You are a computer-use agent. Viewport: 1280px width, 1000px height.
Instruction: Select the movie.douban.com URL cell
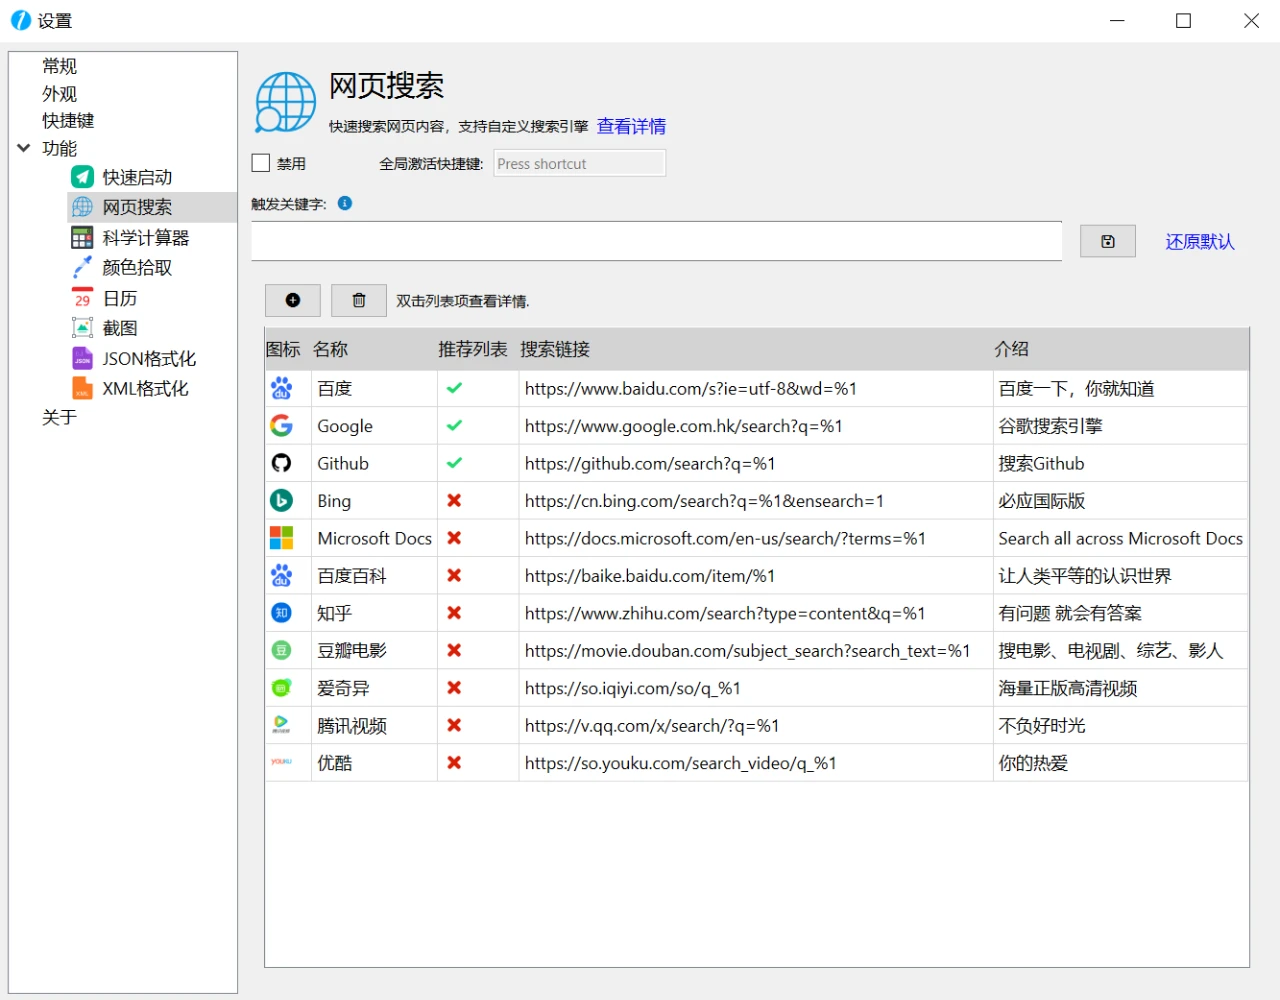click(756, 651)
